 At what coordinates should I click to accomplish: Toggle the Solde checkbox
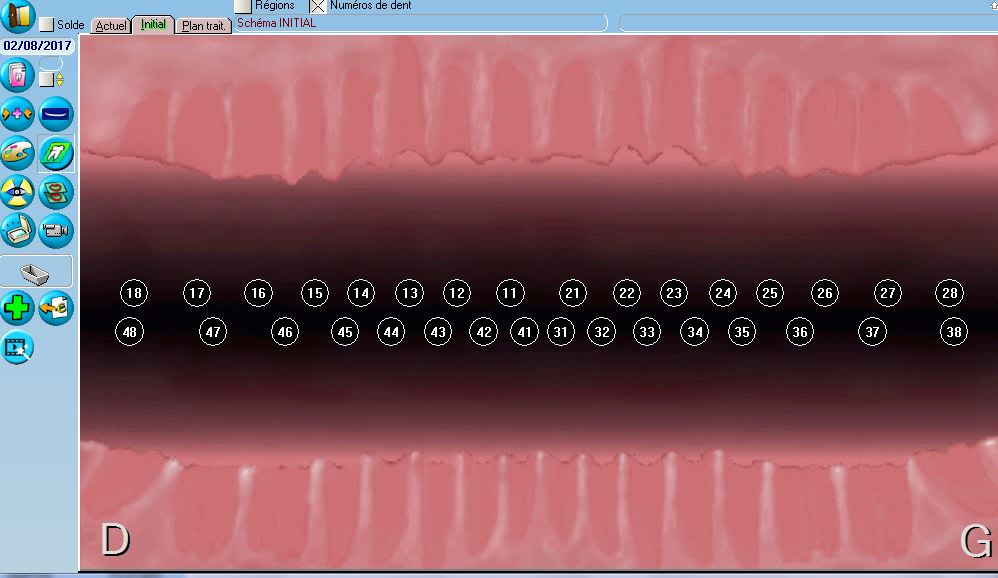[x=47, y=25]
